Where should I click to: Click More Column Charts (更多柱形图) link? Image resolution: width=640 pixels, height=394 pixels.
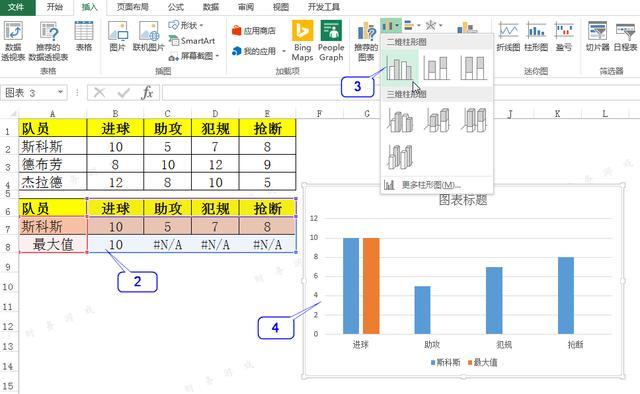423,185
